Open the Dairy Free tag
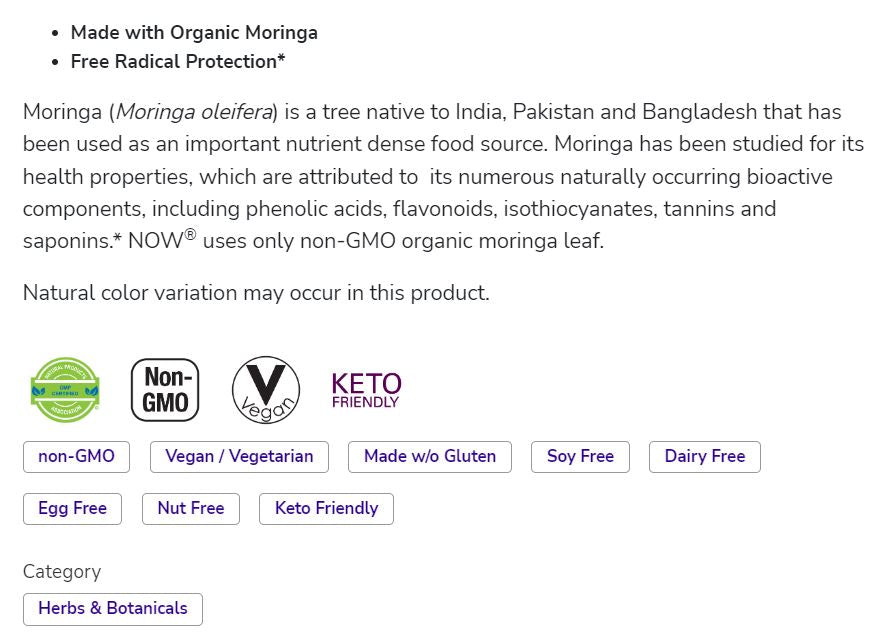Image resolution: width=880 pixels, height=641 pixels. tap(705, 457)
